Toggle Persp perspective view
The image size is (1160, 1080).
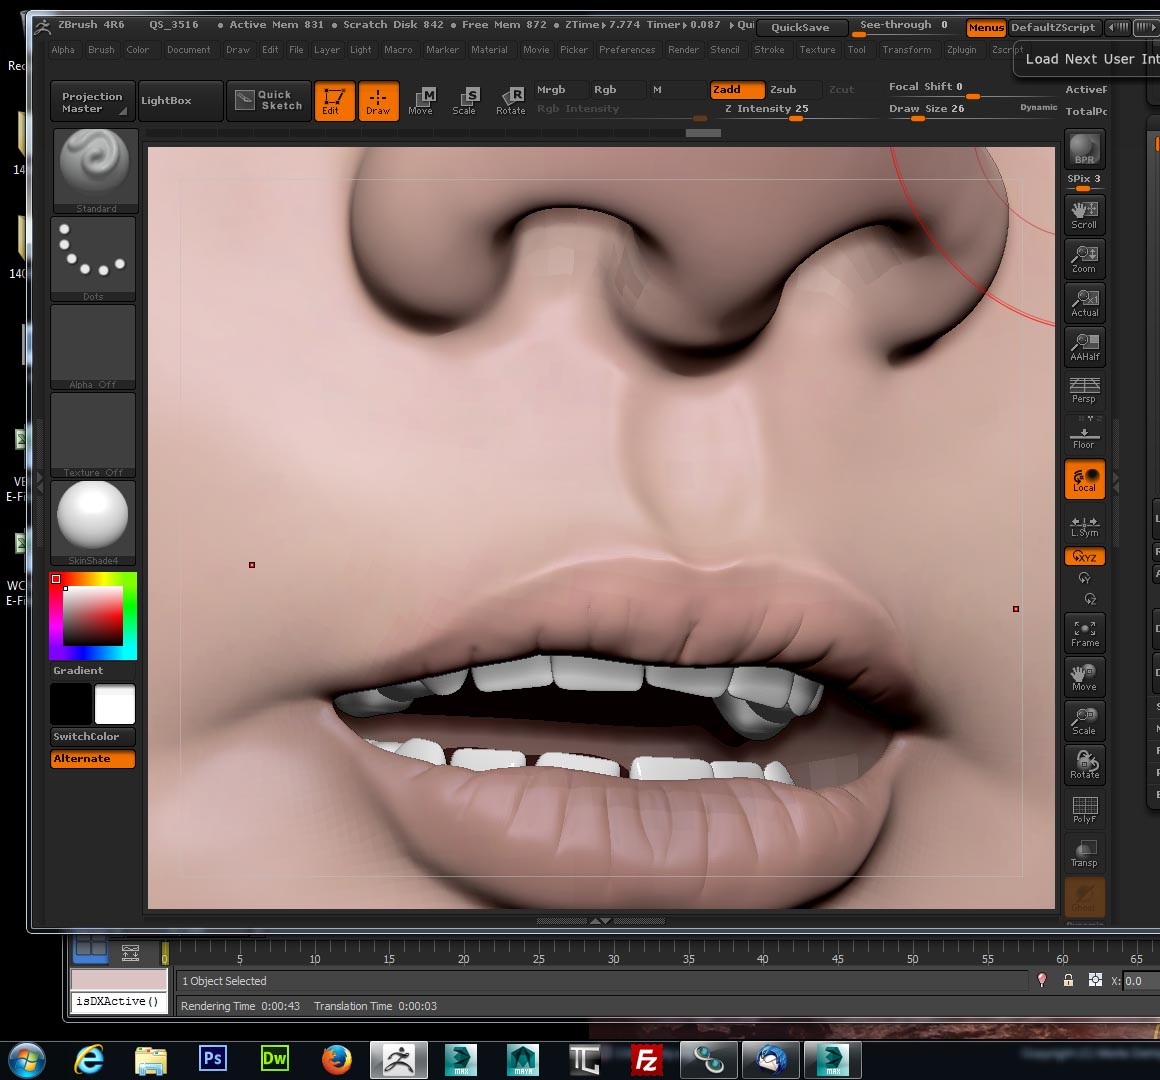point(1084,389)
